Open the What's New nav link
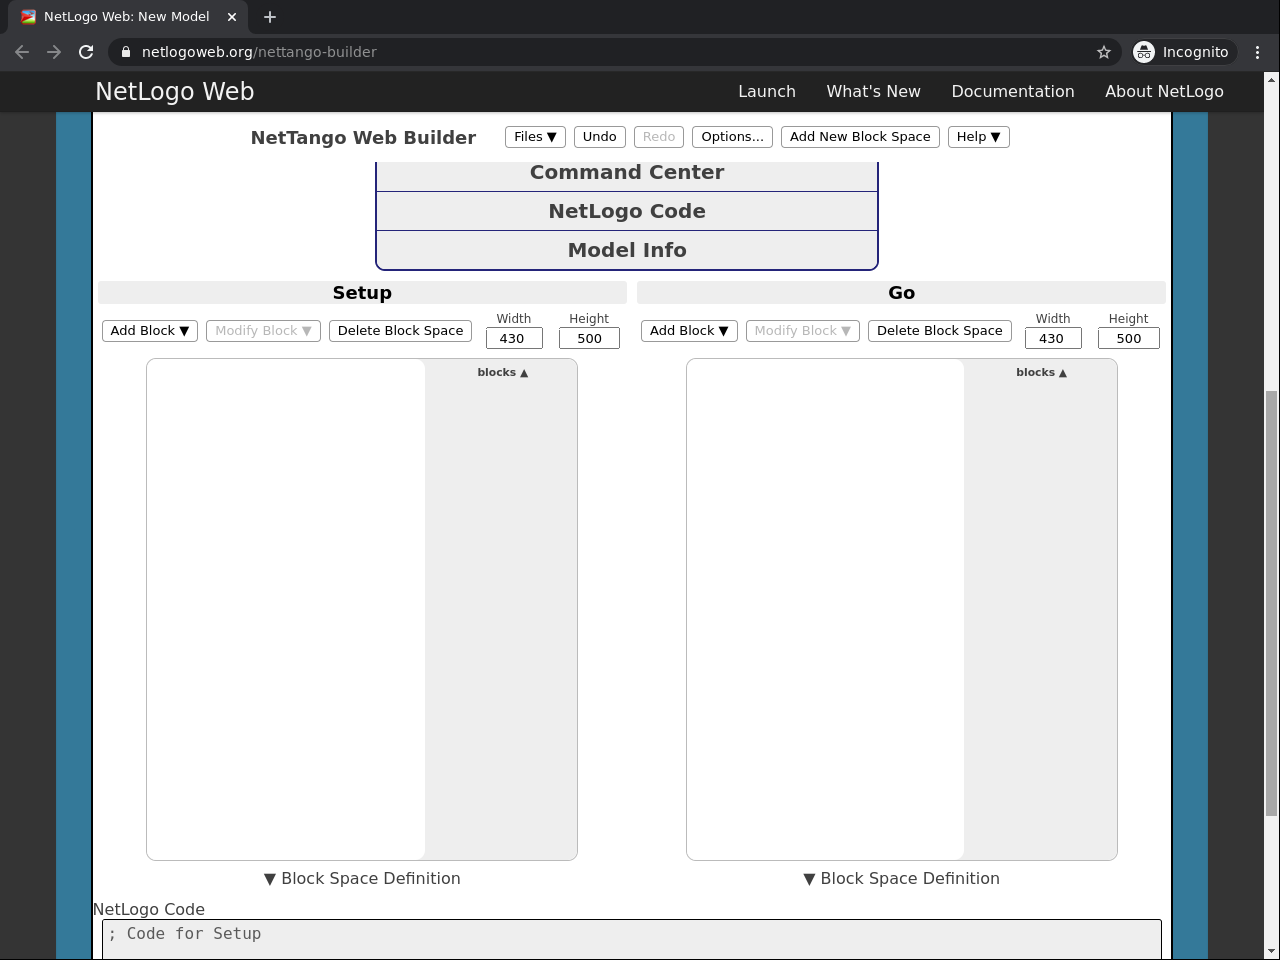 point(874,91)
